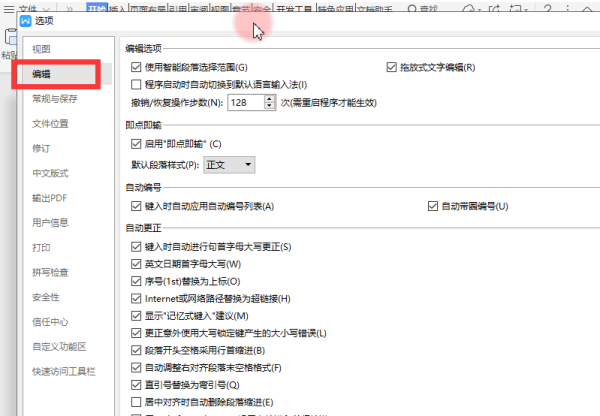The image size is (600, 416).
Task: Open the hamburger menu beside 文件
Action: pyautogui.click(x=8, y=9)
